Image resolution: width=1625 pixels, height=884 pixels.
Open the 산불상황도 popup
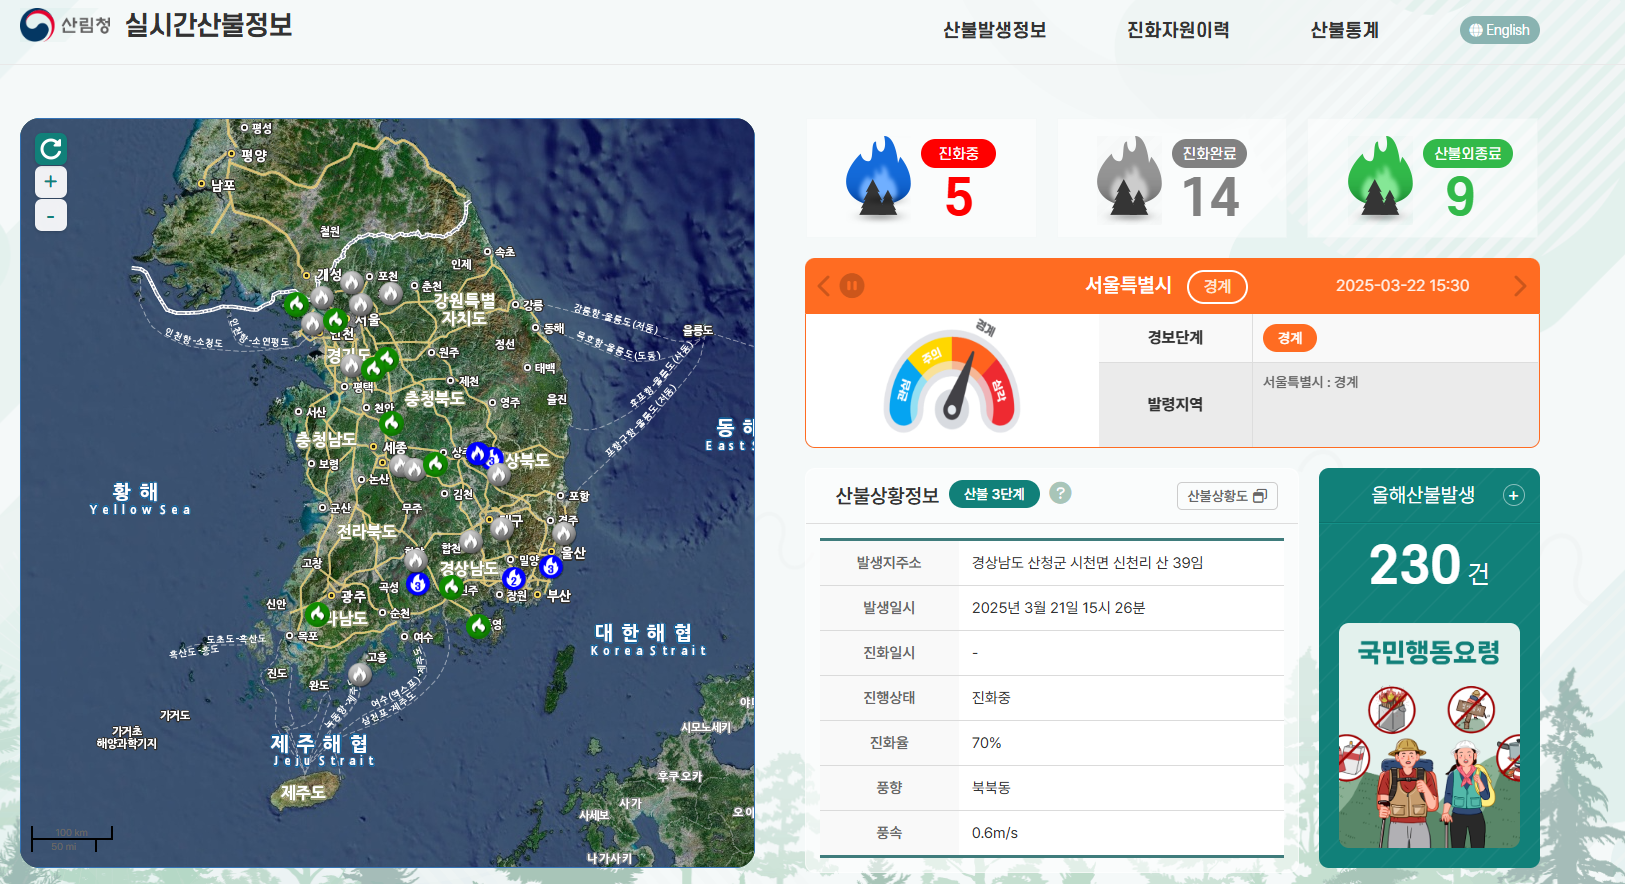pyautogui.click(x=1227, y=496)
